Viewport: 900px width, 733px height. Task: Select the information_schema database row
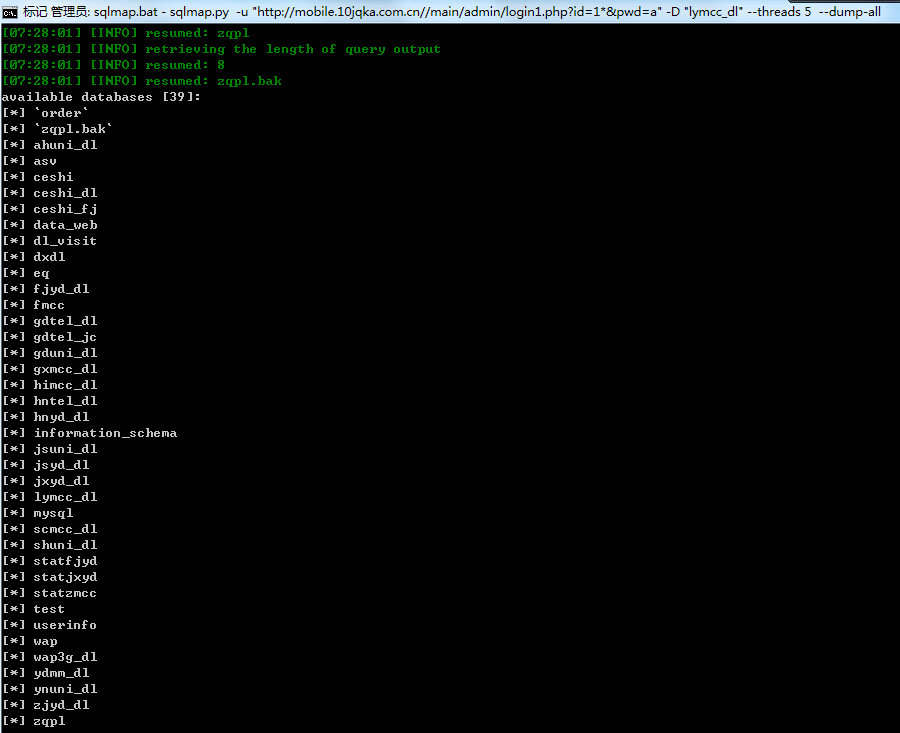(90, 433)
